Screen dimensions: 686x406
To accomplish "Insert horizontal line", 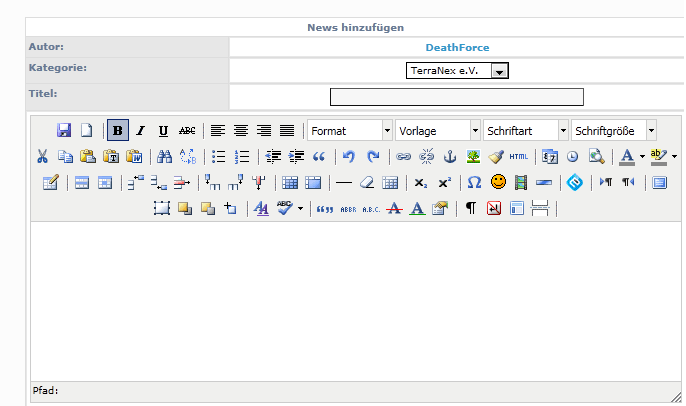I will click(343, 182).
